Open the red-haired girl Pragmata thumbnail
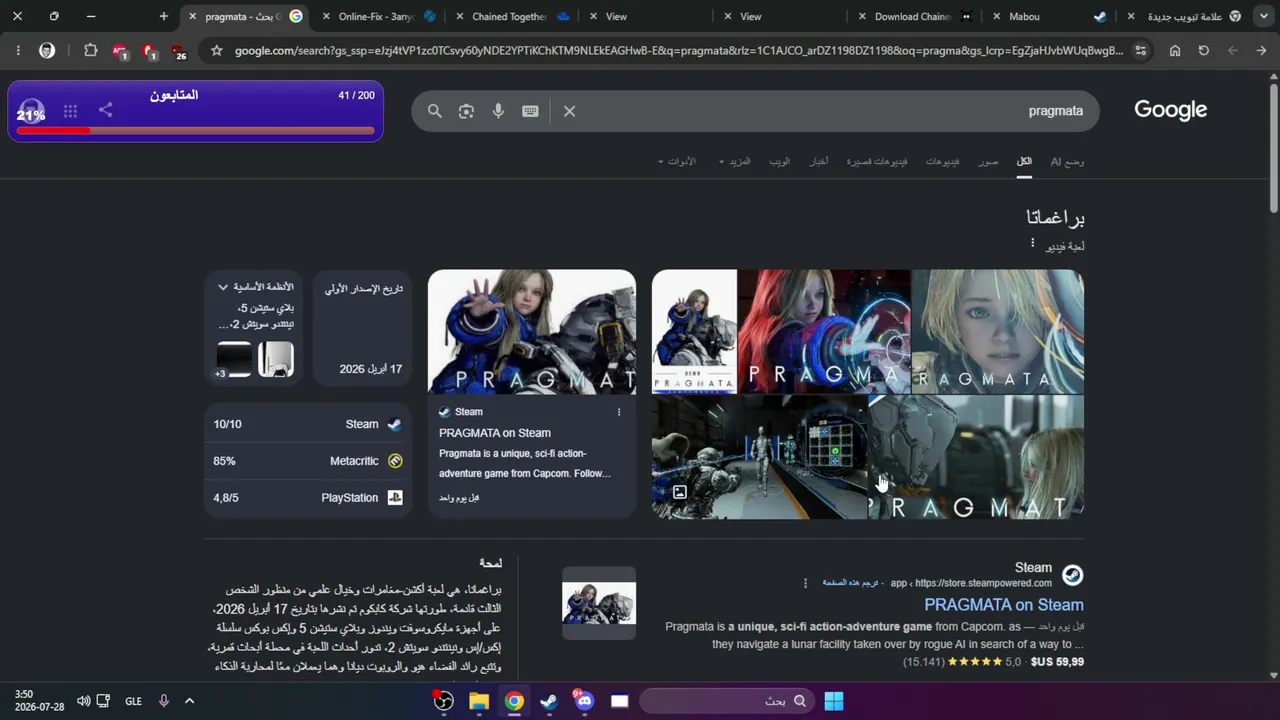Image resolution: width=1280 pixels, height=720 pixels. tap(824, 332)
